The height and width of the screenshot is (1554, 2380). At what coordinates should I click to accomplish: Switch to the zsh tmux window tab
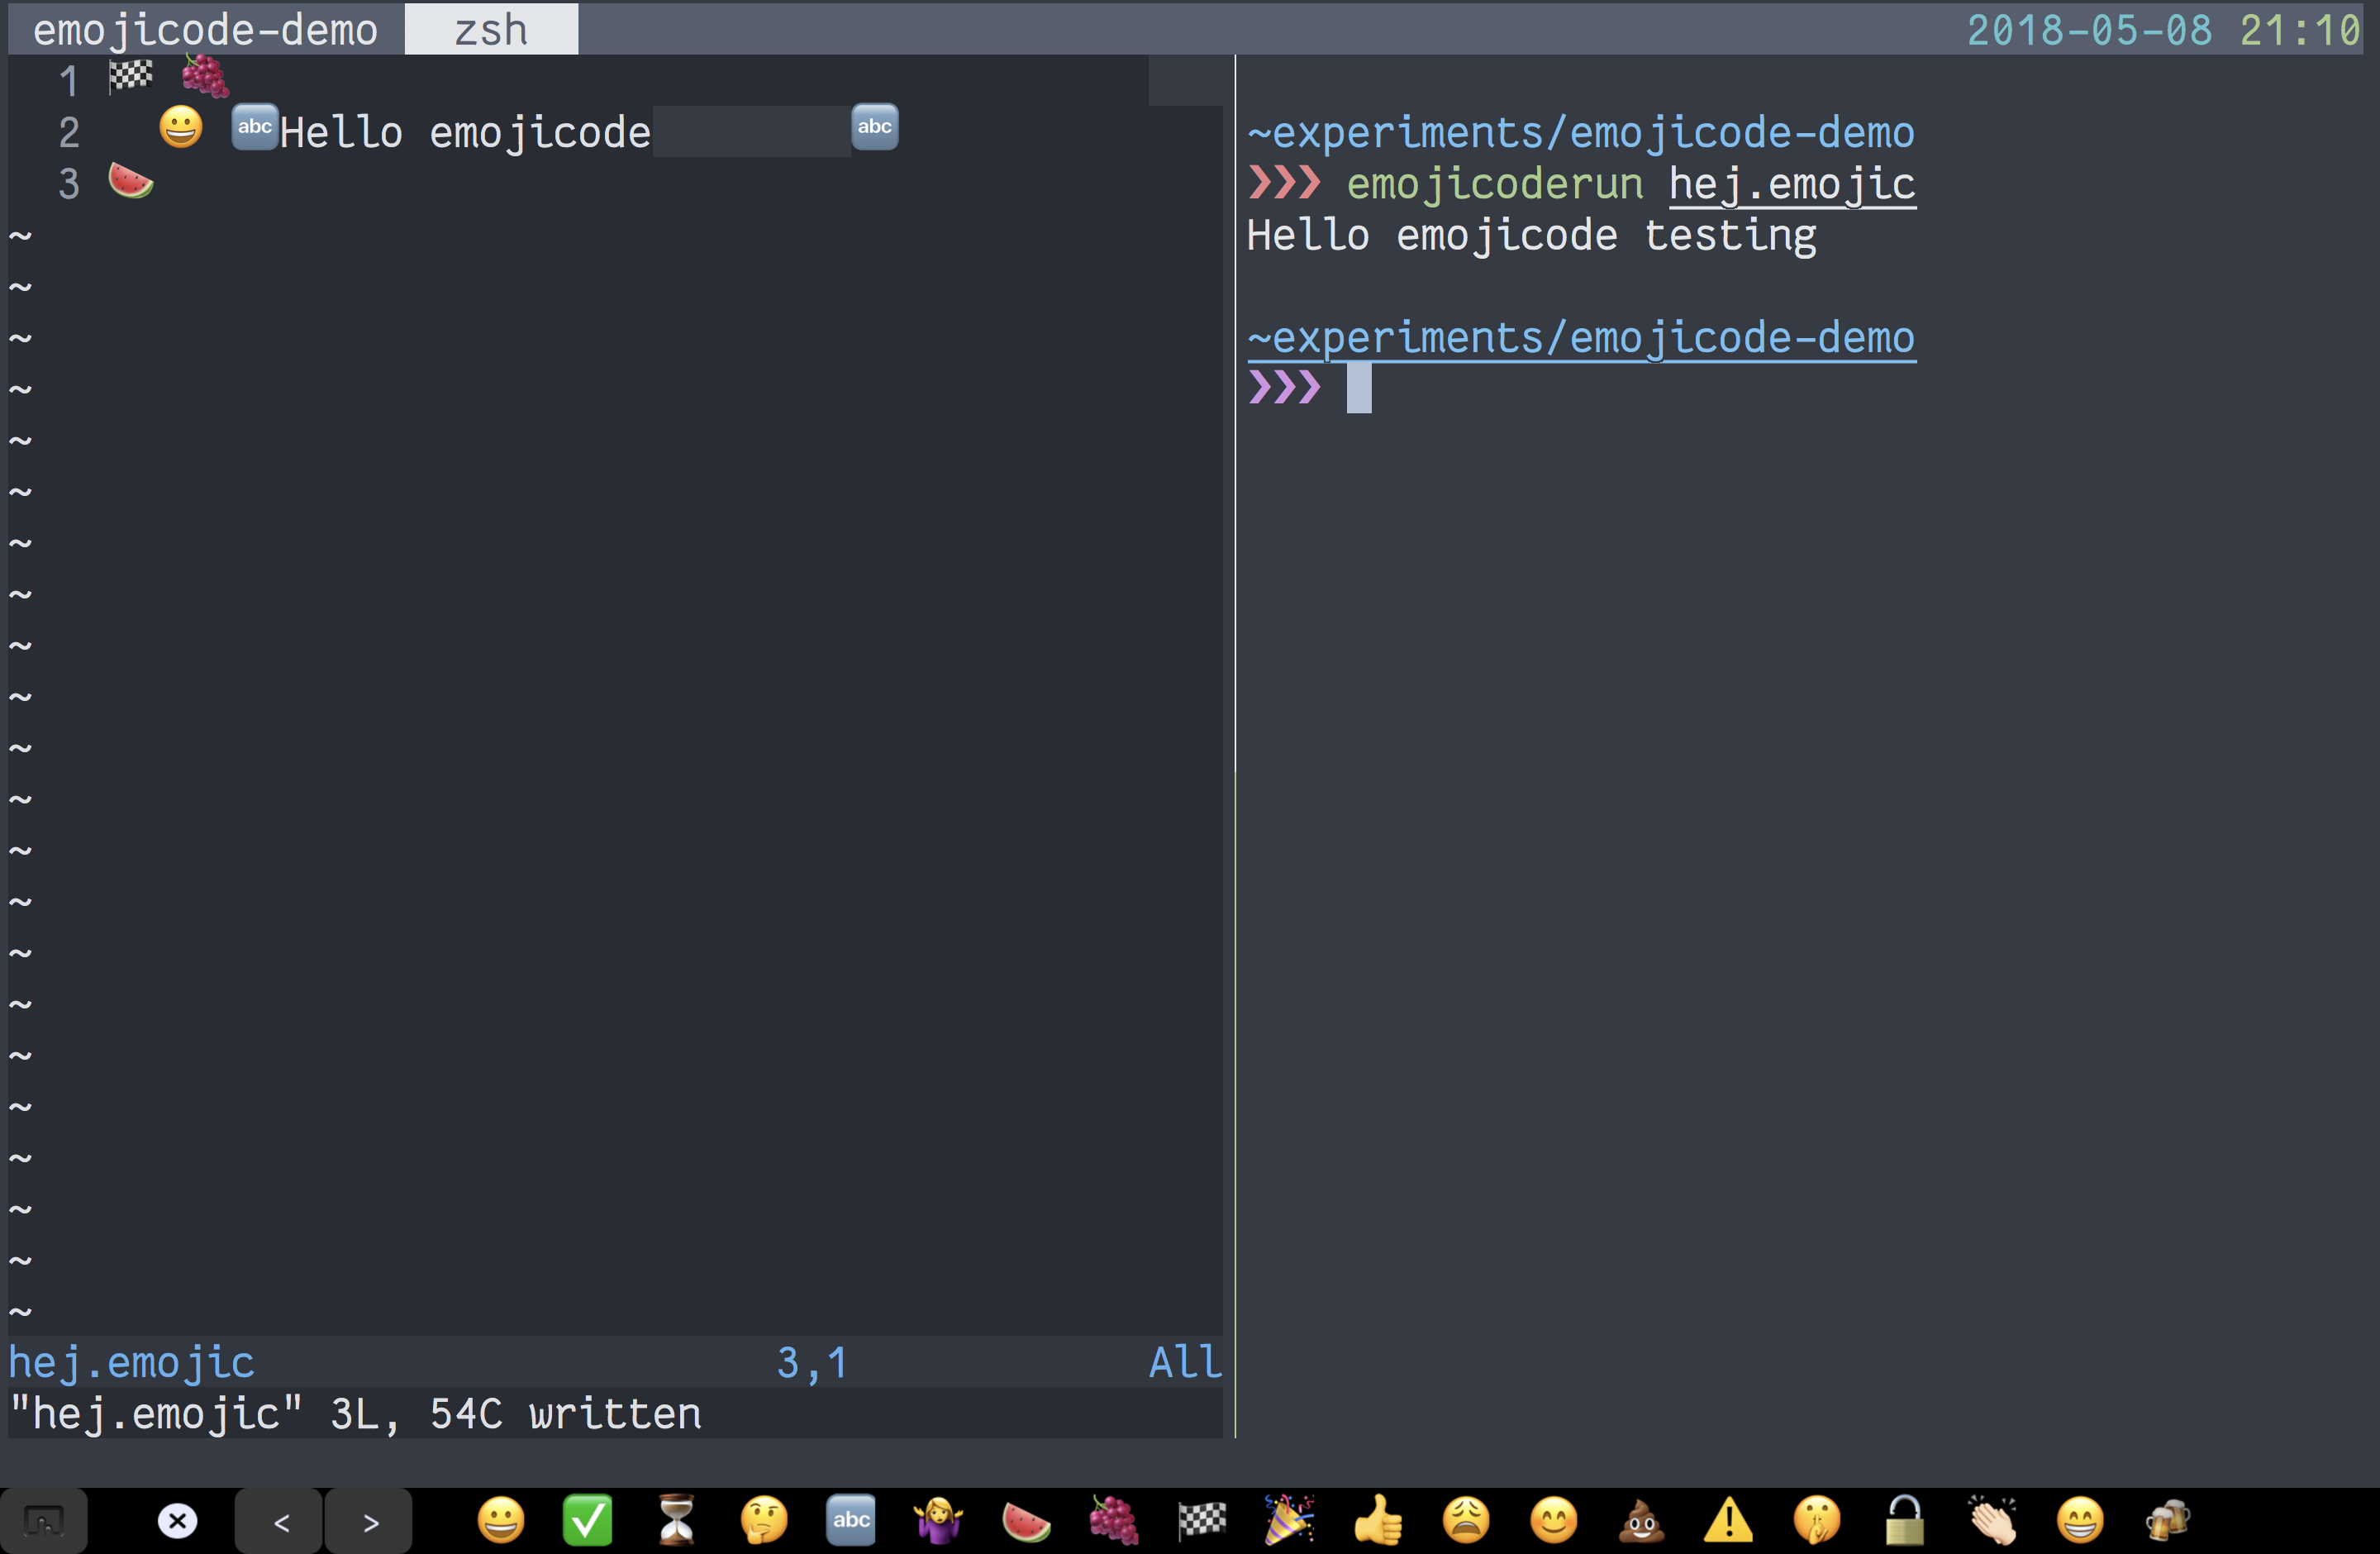(x=491, y=29)
